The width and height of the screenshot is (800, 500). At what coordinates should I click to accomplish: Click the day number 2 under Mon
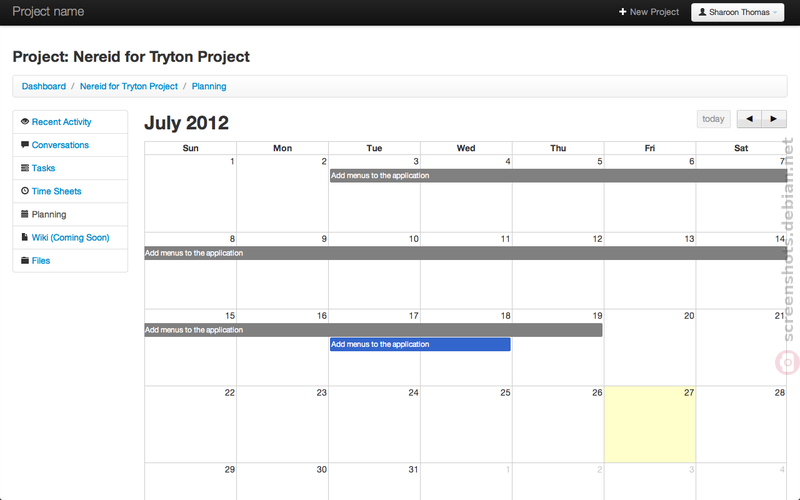pos(324,161)
